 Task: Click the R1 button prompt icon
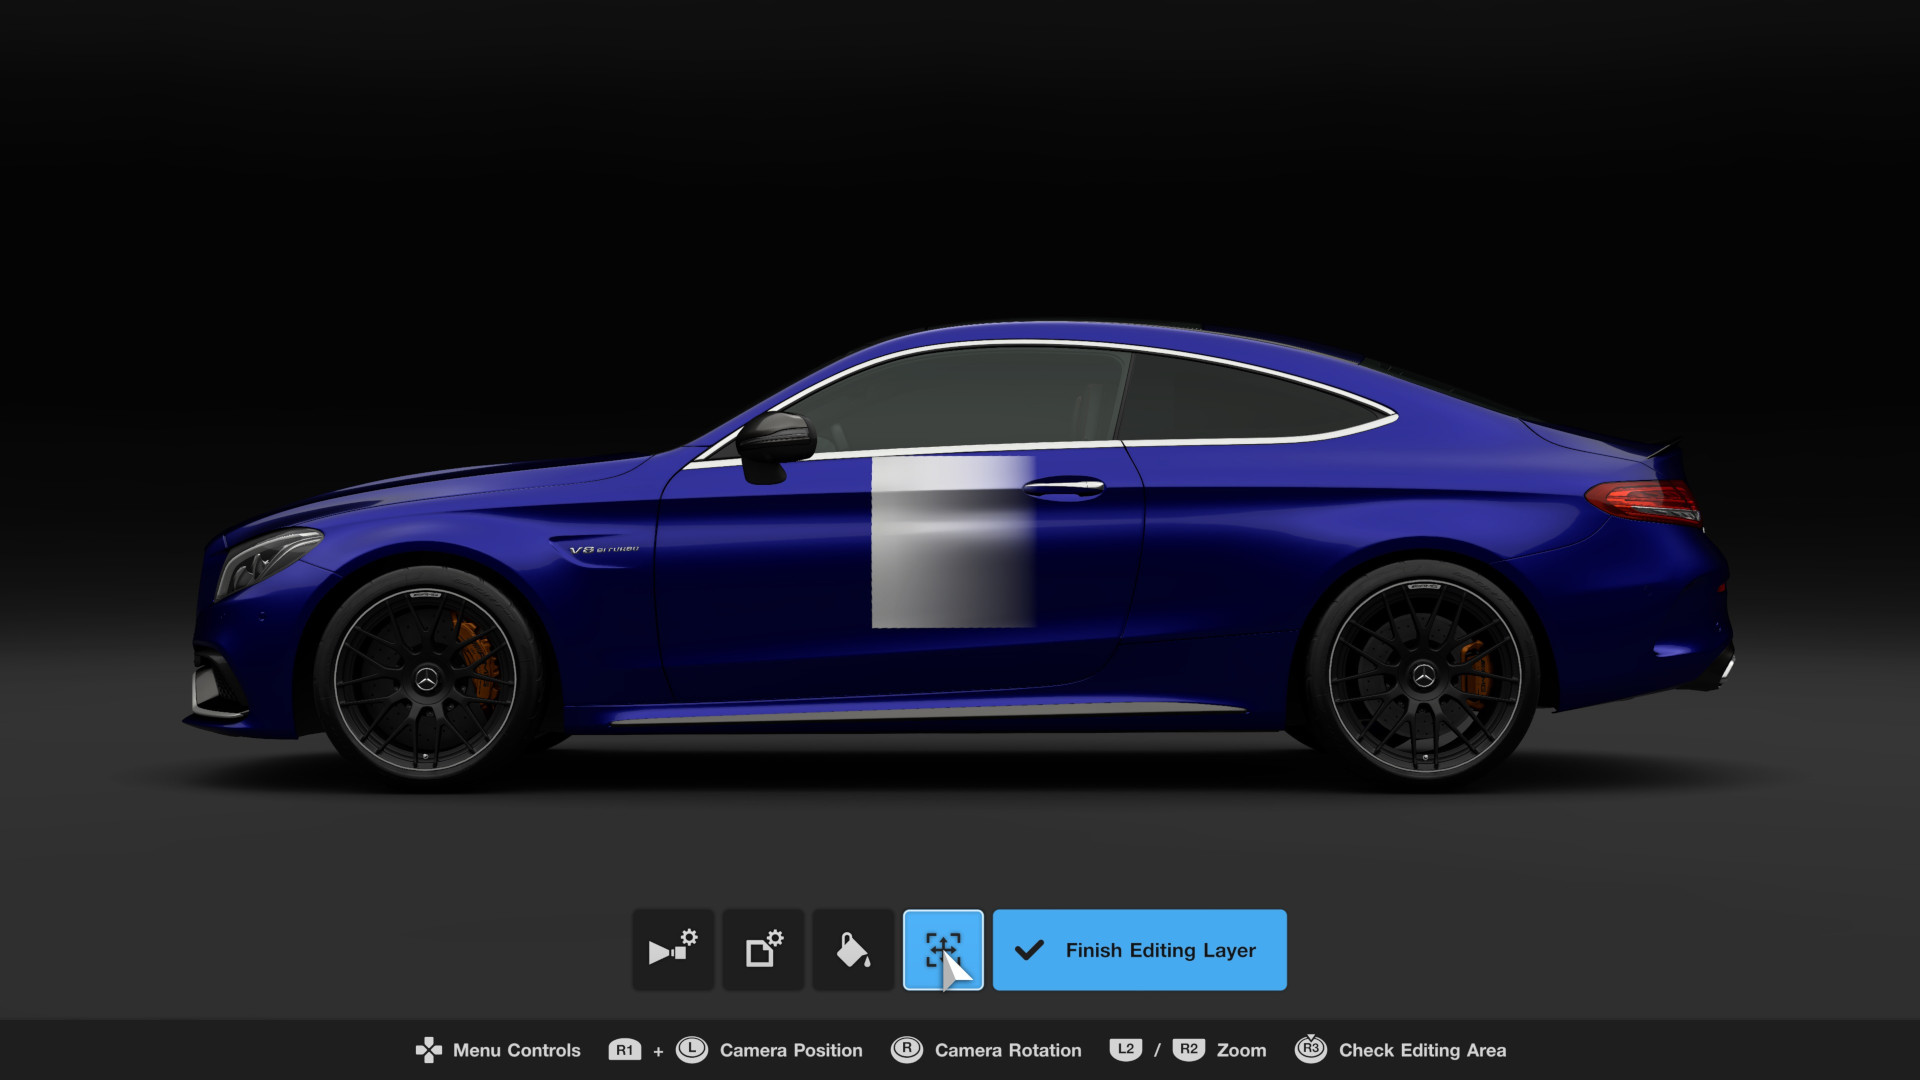pos(624,1050)
